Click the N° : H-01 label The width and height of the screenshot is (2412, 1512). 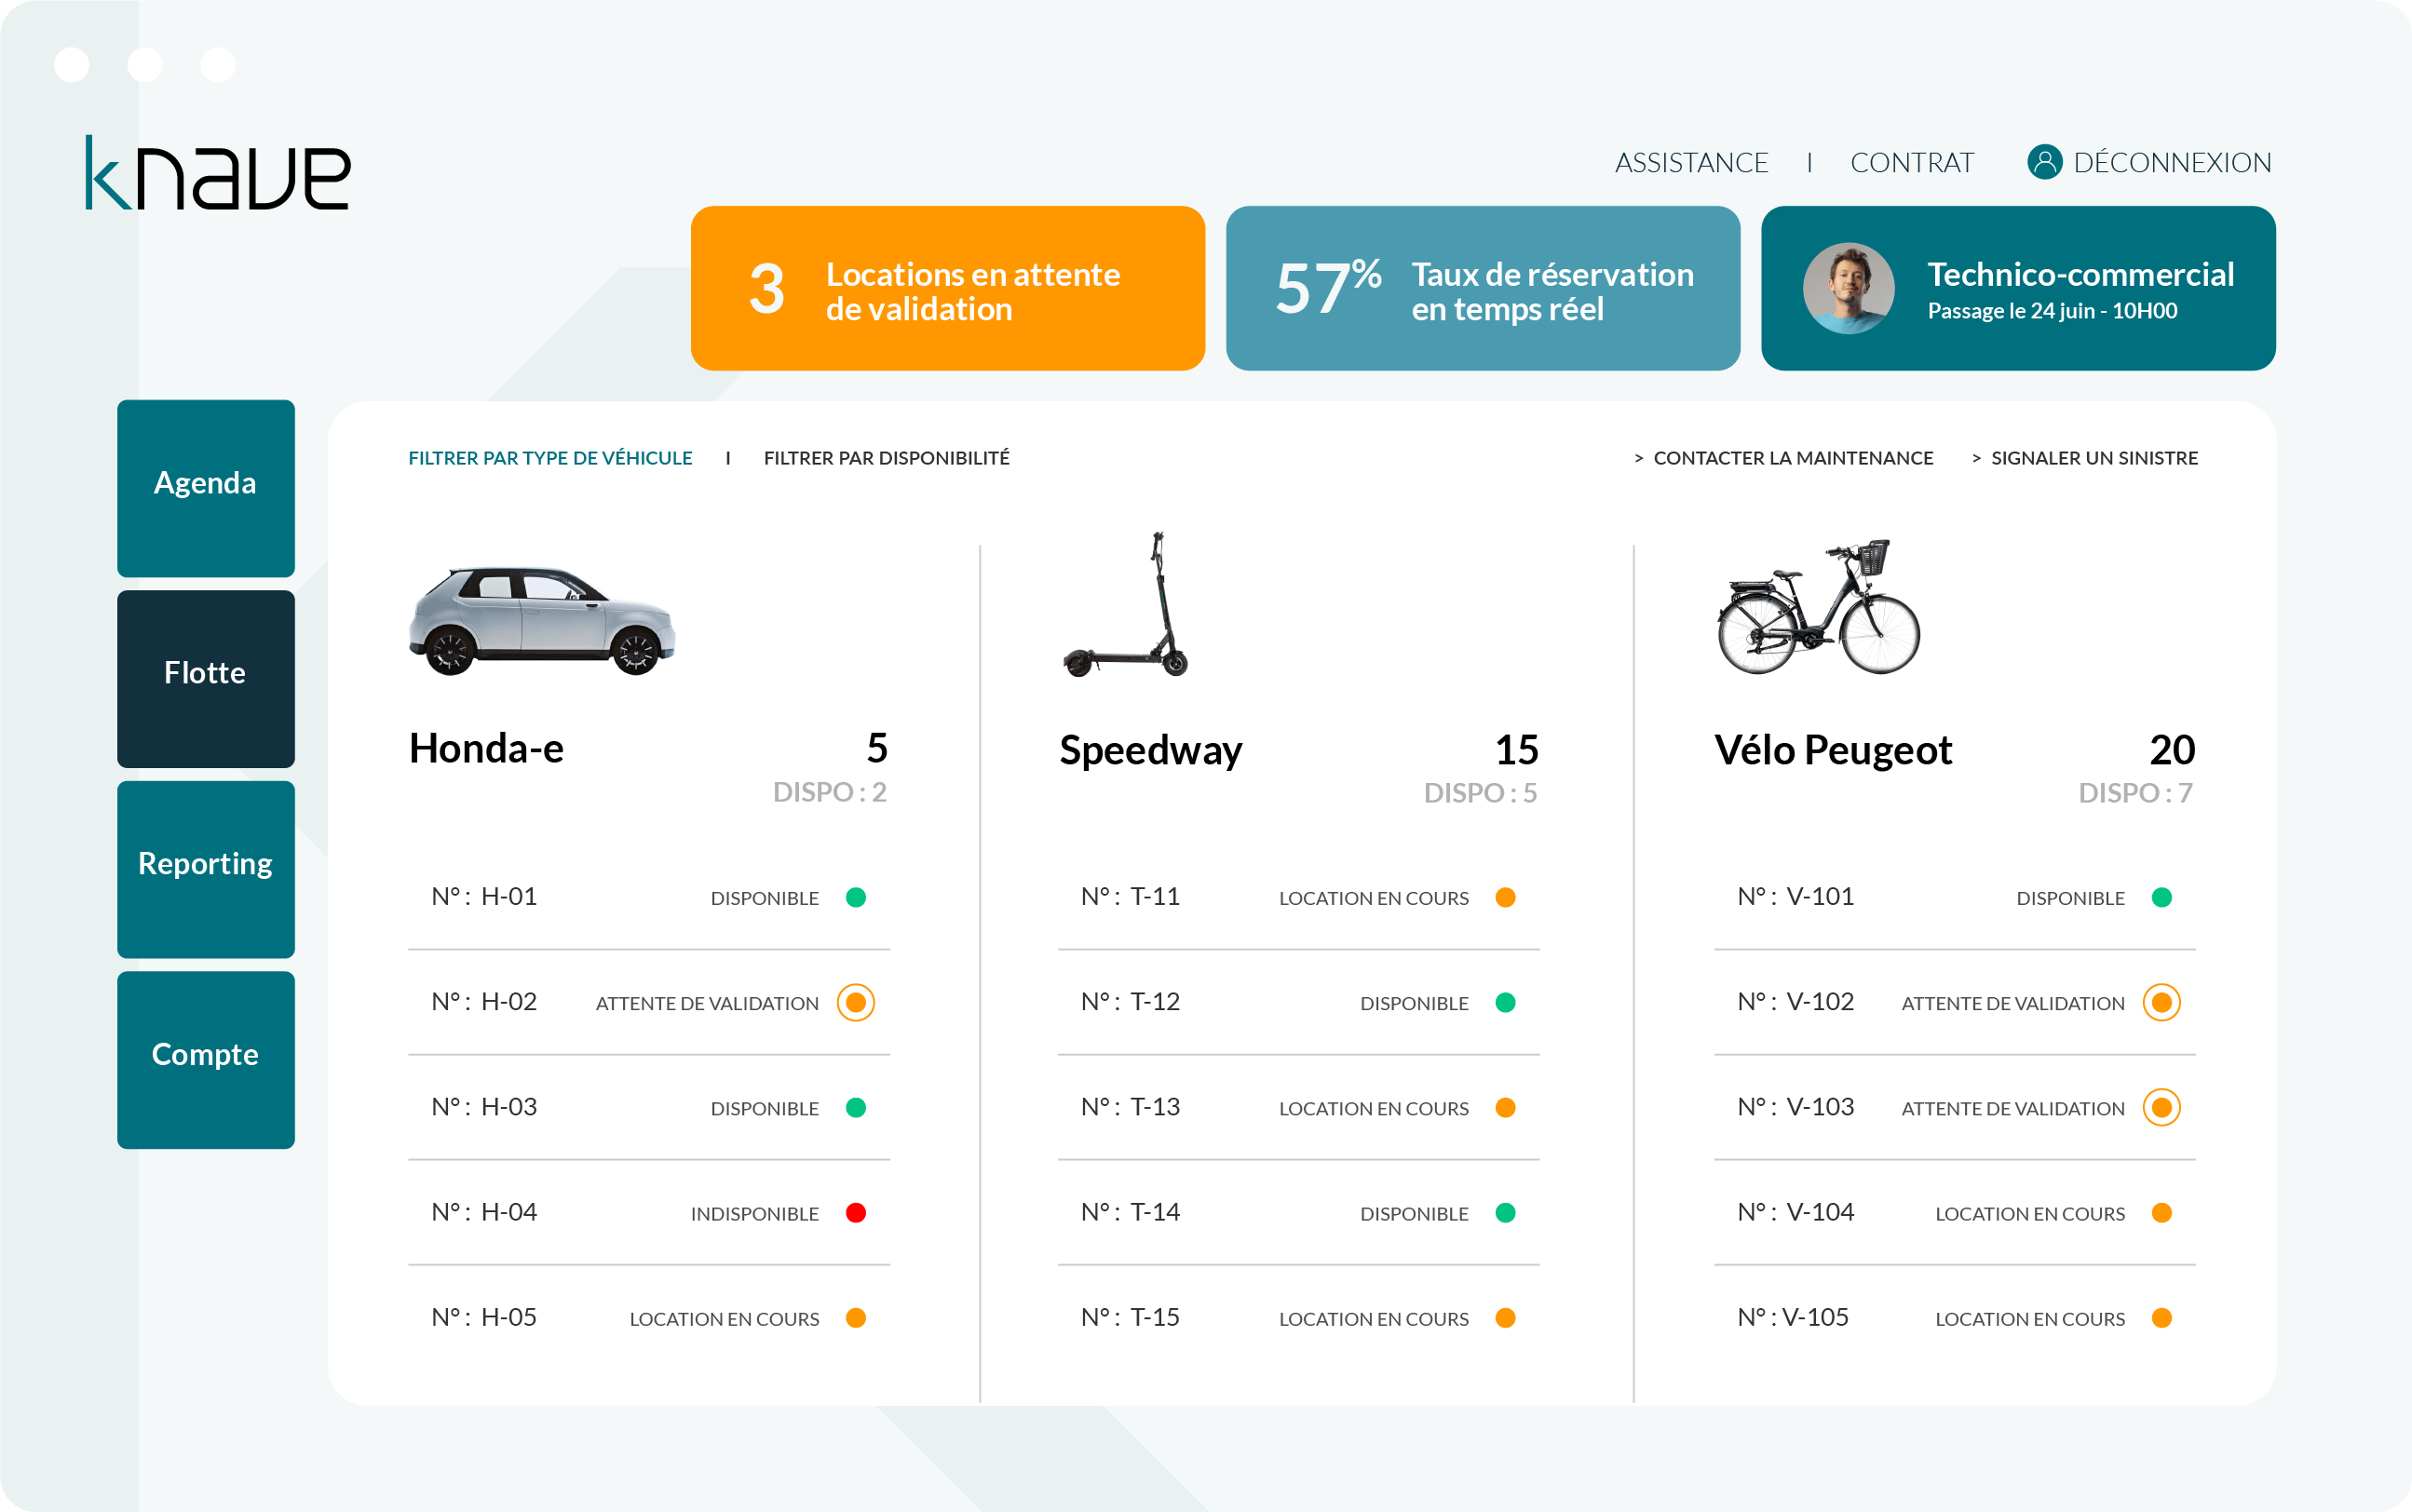(484, 896)
